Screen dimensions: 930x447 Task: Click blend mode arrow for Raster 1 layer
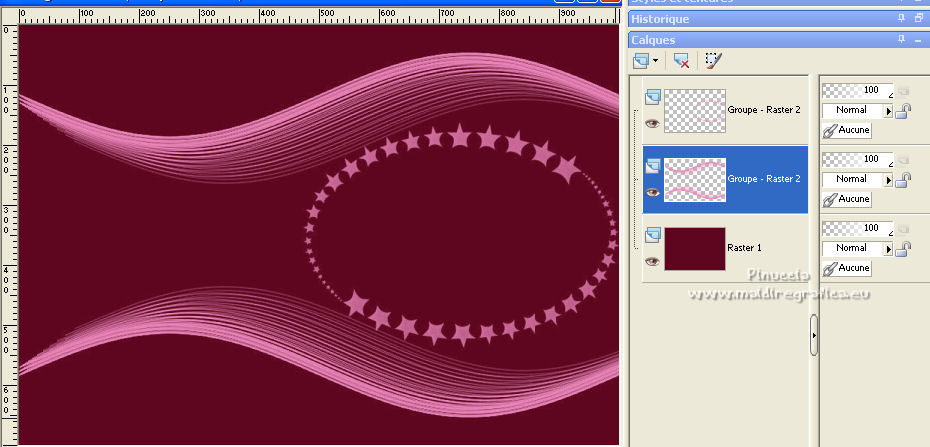pos(888,249)
